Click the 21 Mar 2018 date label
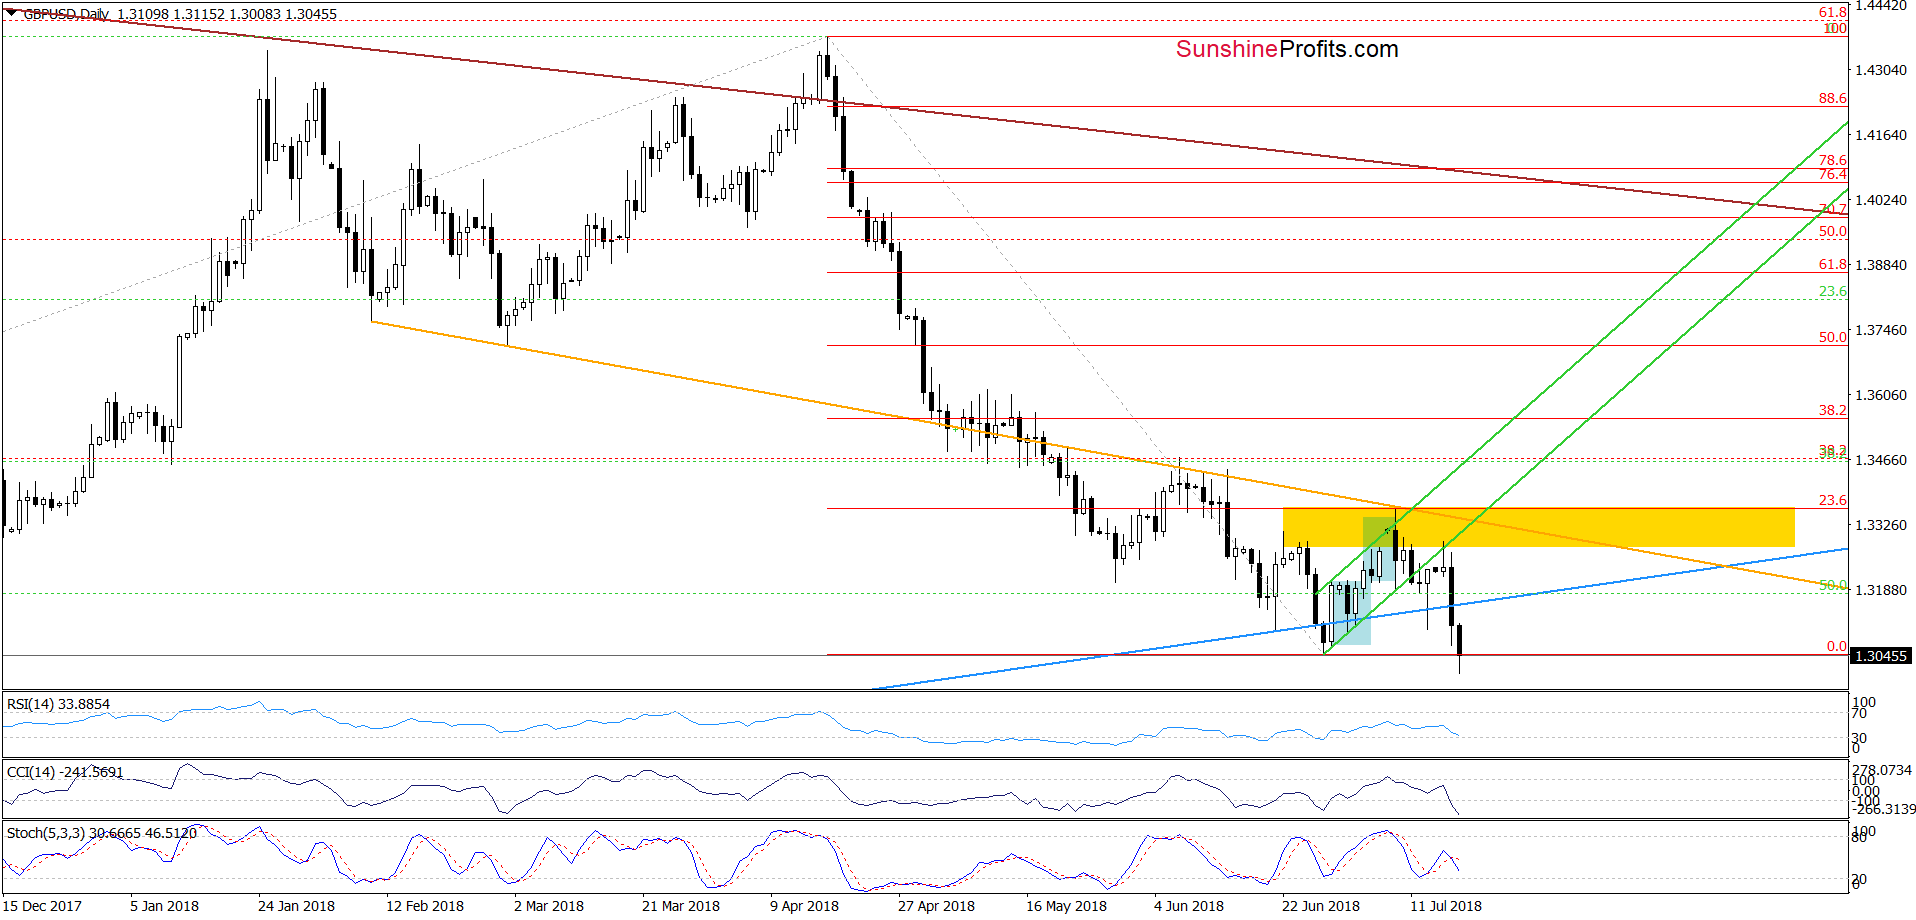Viewport: 1916px width, 920px height. click(680, 906)
